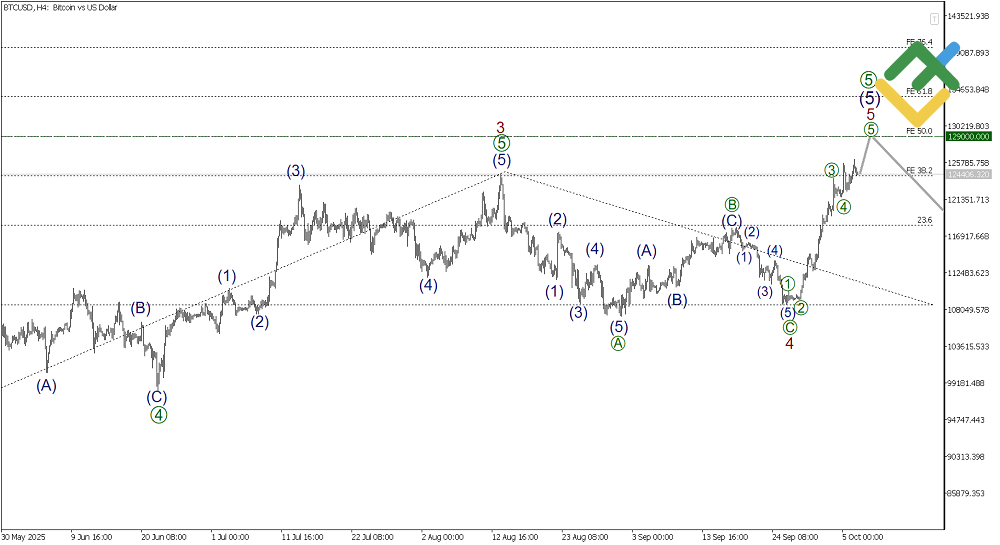Click the 9 Jun 16:00 date label
This screenshot has width=1000, height=545.
pyautogui.click(x=91, y=537)
